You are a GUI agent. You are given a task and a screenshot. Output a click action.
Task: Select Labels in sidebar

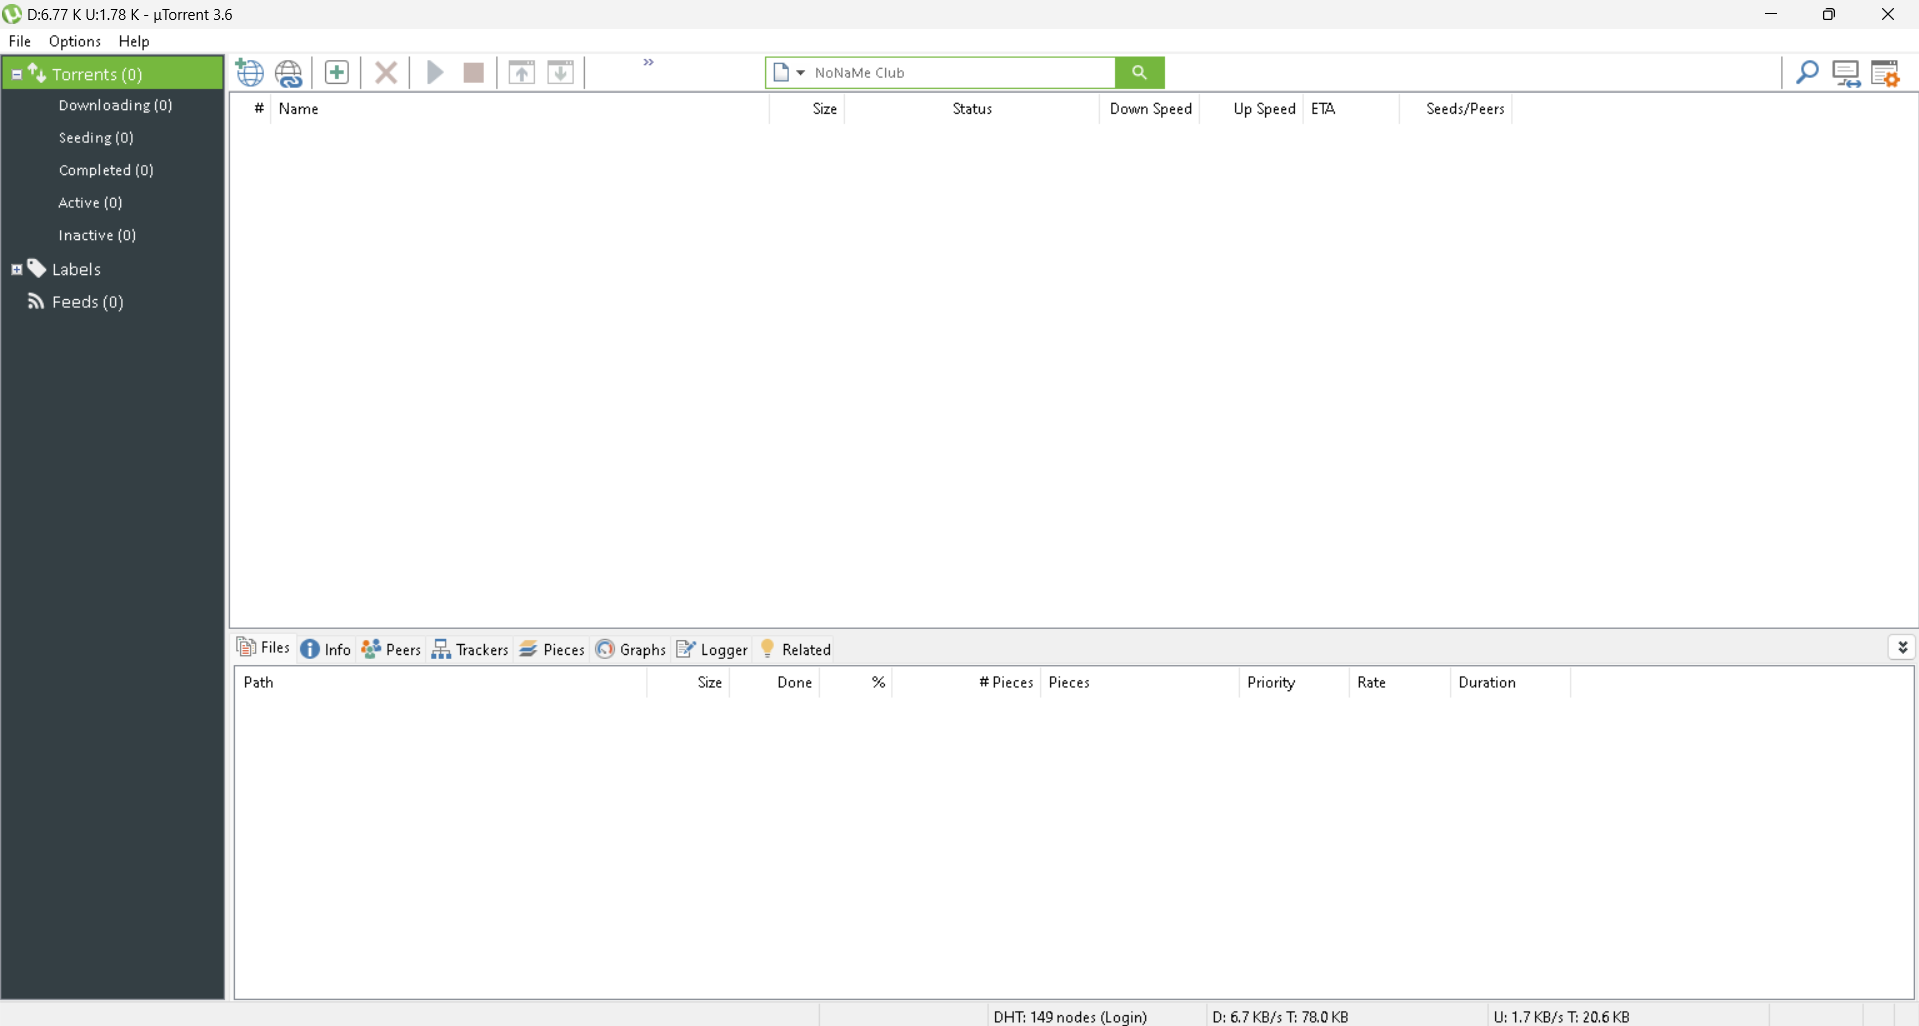[76, 269]
